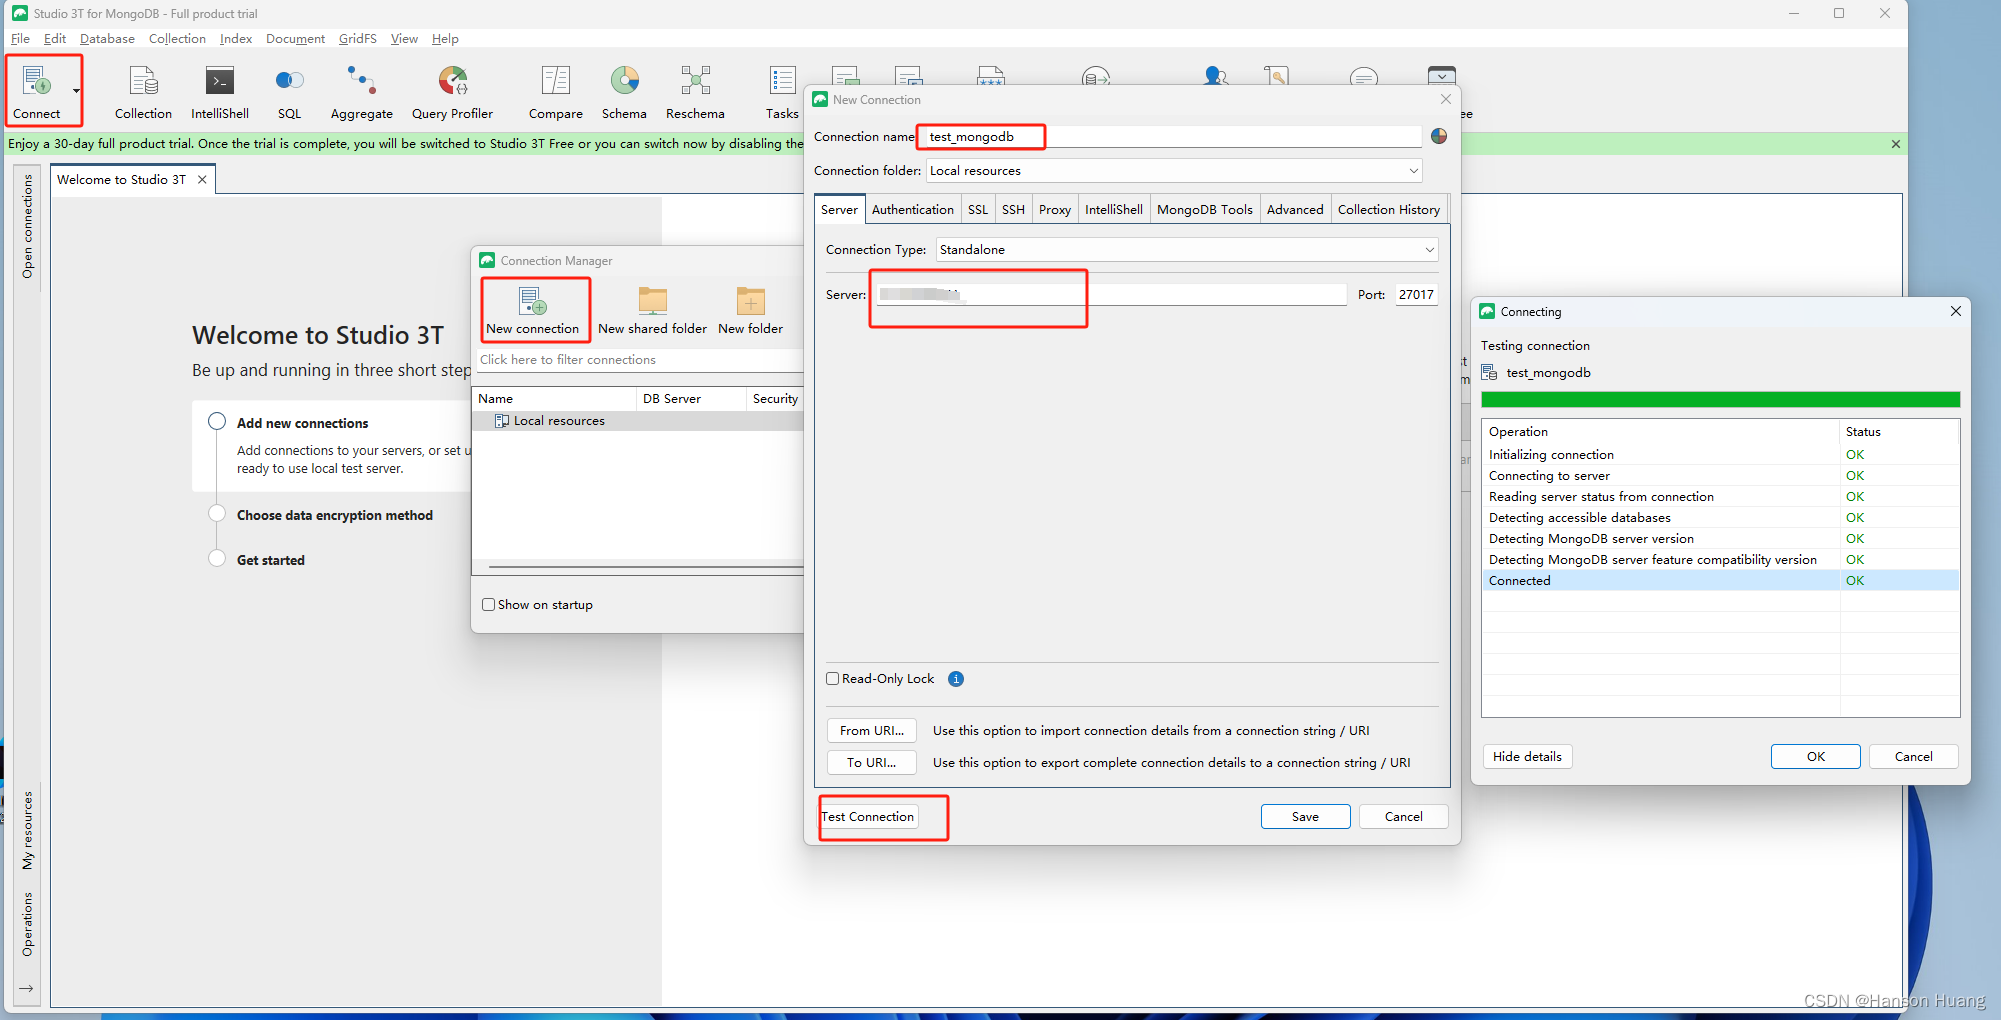The image size is (2001, 1020).
Task: Click the Studio 3T logo in title bar
Action: pyautogui.click(x=19, y=13)
